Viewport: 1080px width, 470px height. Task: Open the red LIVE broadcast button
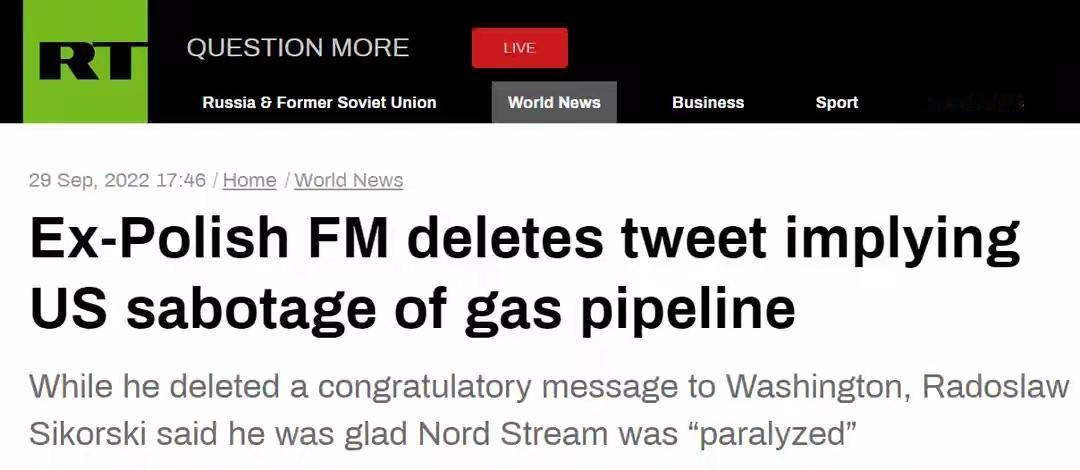pos(519,48)
